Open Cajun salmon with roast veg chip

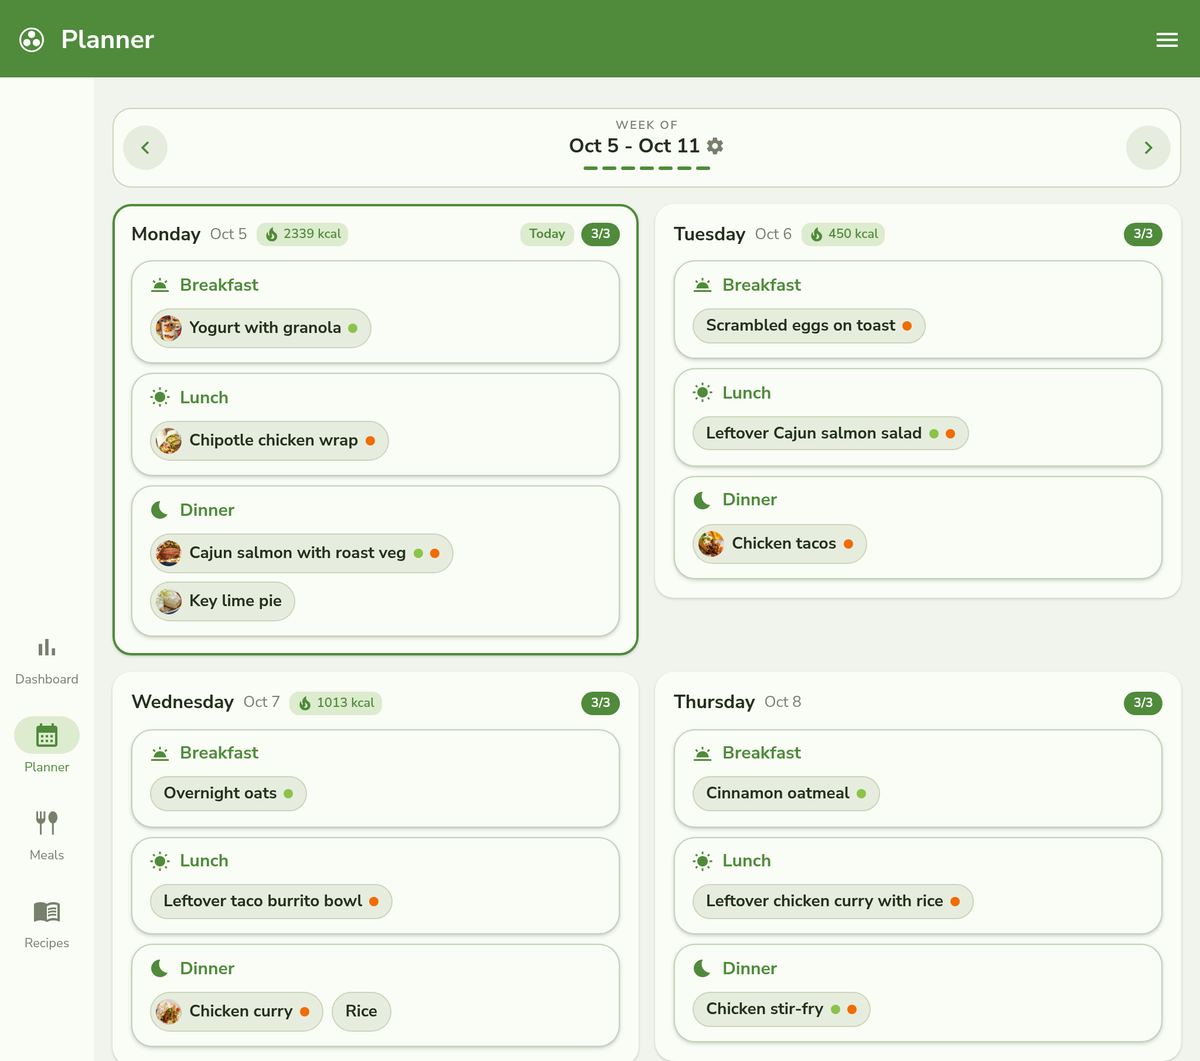[301, 553]
